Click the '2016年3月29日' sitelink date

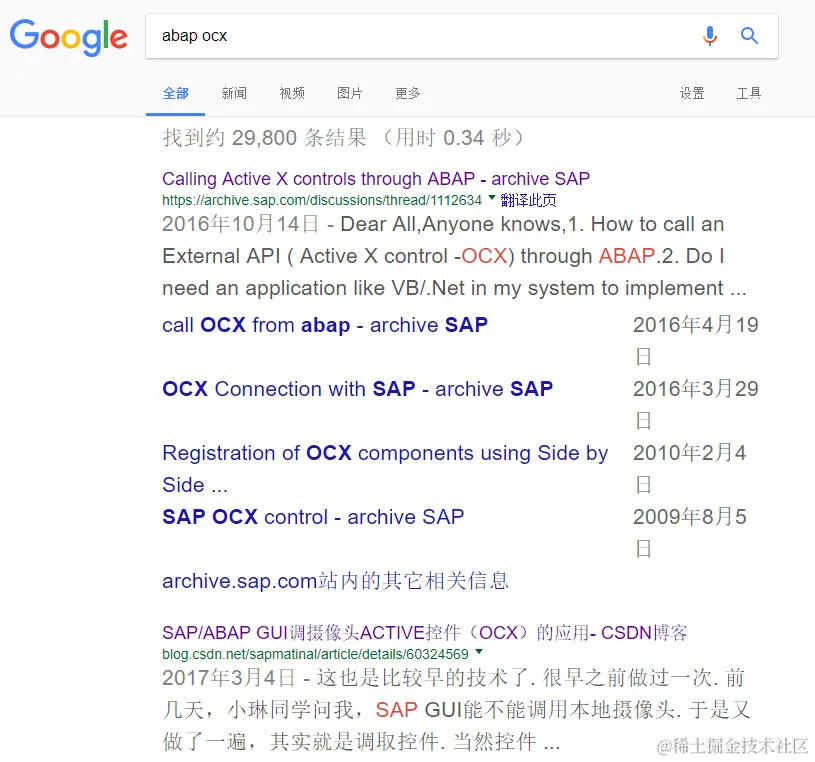pyautogui.click(x=695, y=405)
